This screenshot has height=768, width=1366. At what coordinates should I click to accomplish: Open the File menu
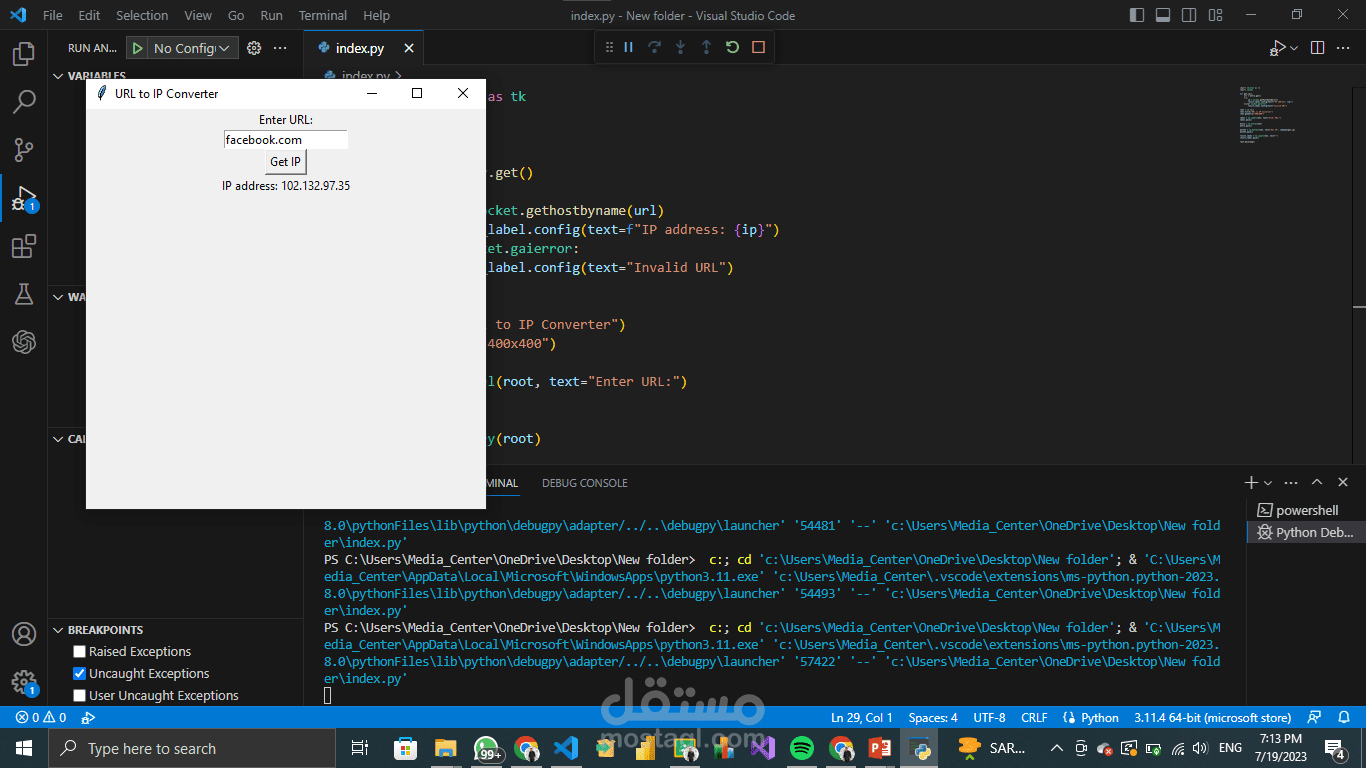pos(53,15)
